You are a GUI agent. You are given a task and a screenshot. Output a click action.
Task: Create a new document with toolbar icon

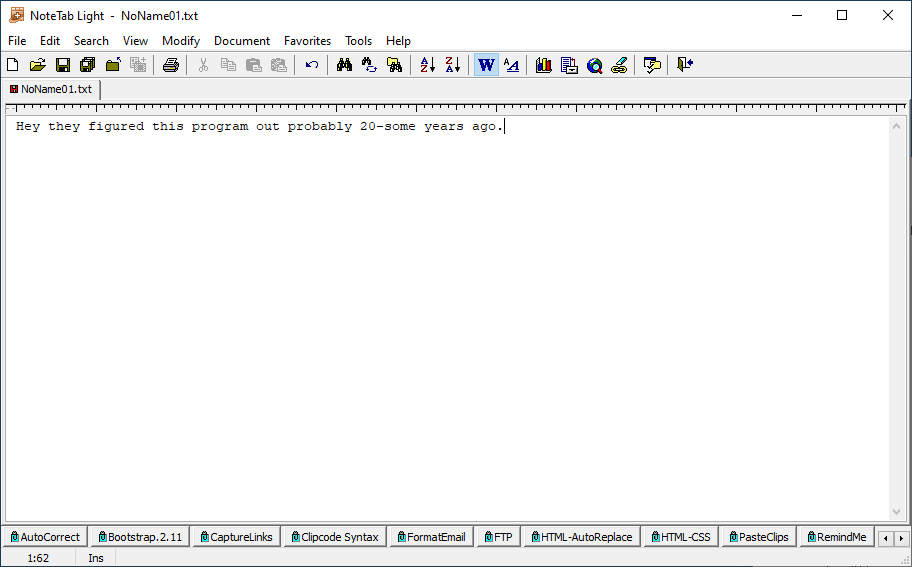12,65
